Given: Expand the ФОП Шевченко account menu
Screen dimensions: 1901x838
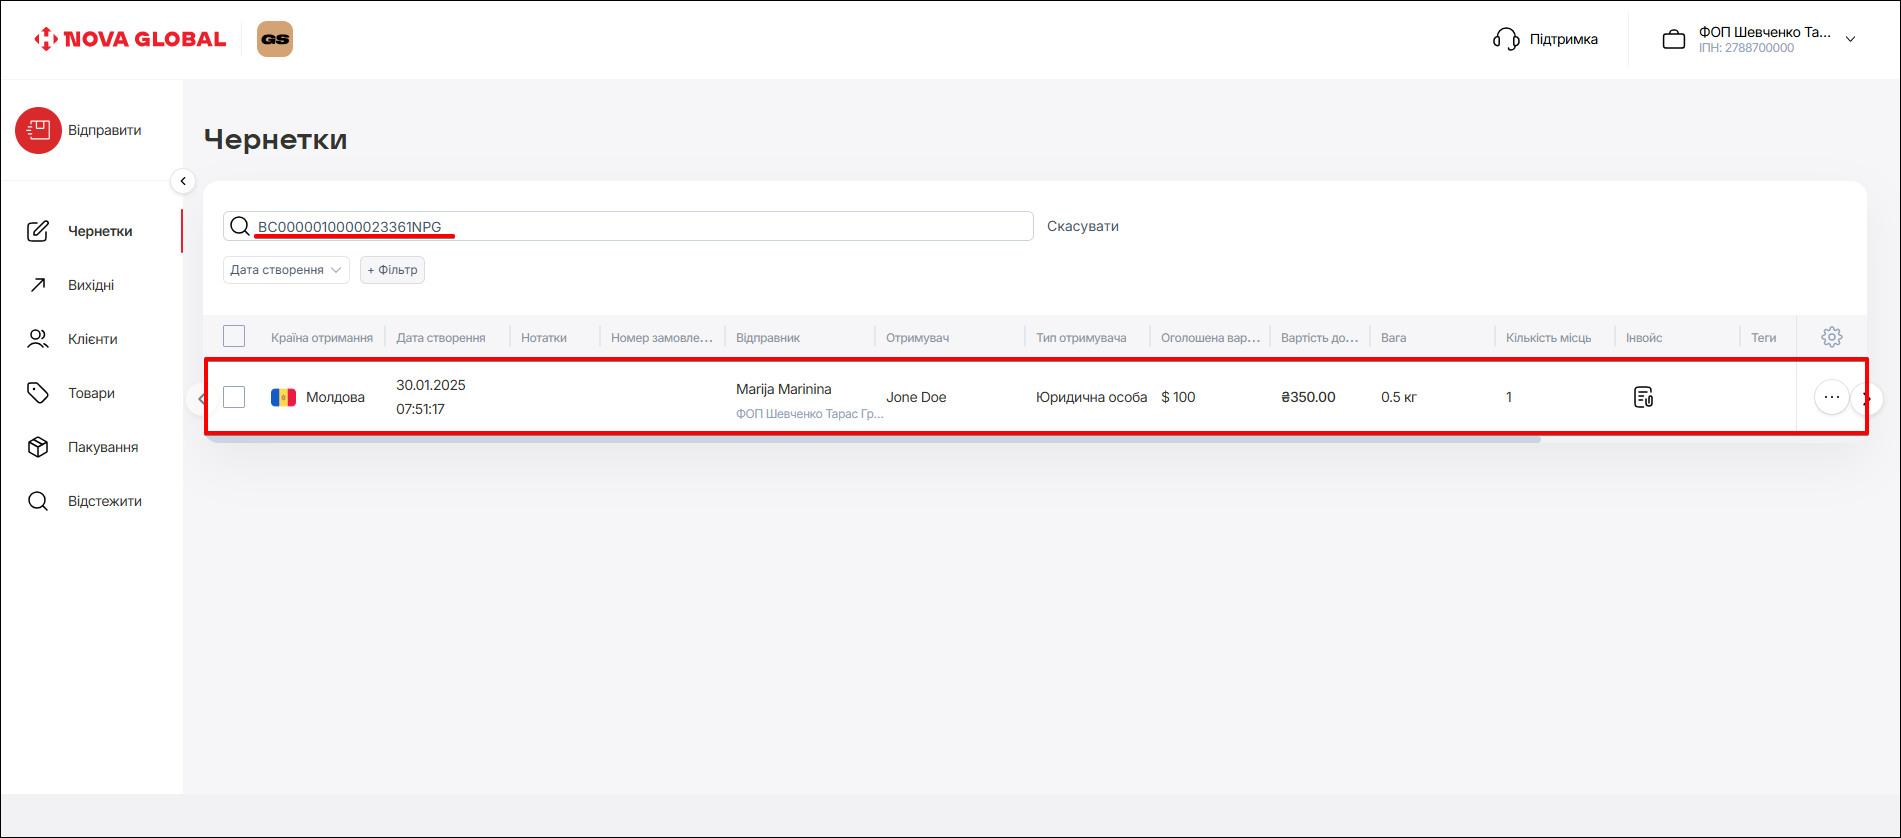Looking at the screenshot, I should (x=1850, y=40).
